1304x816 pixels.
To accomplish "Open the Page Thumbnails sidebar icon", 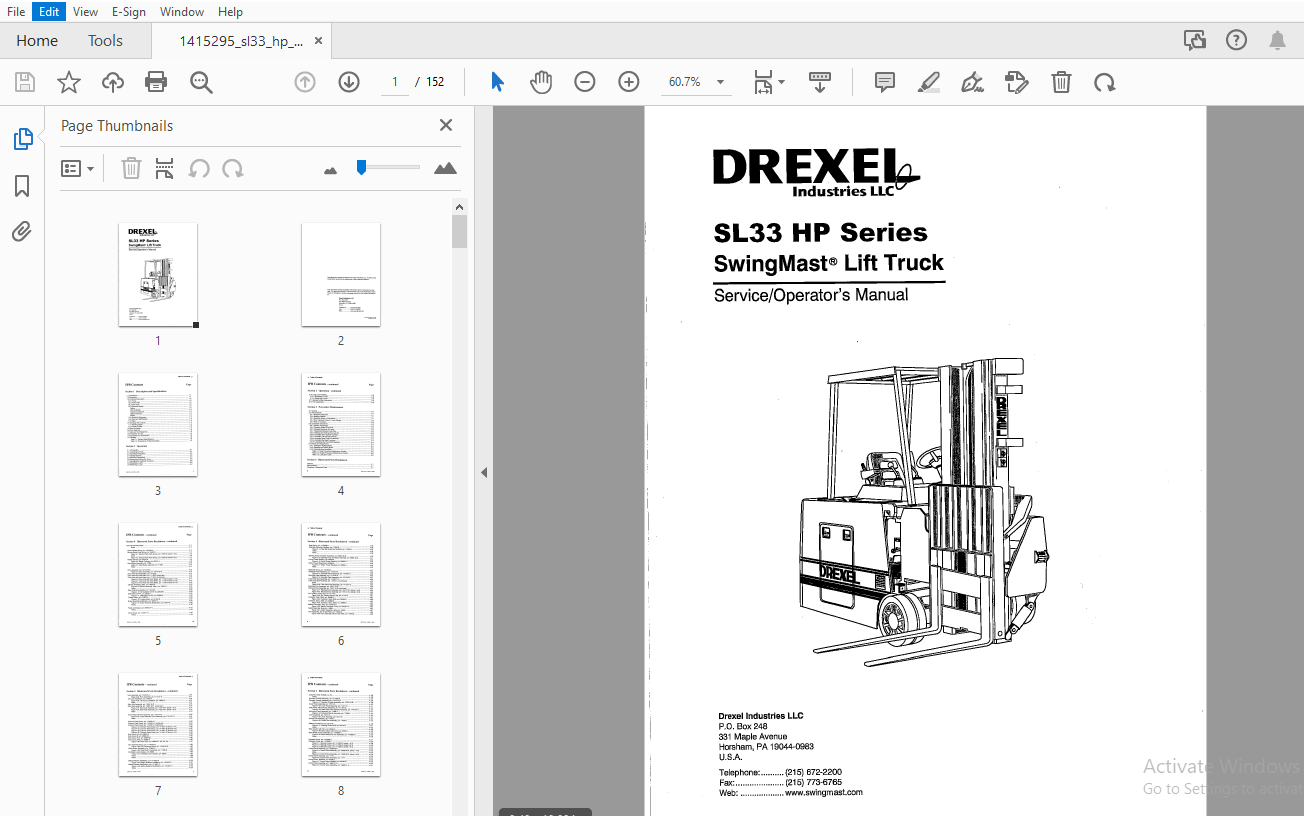I will [22, 140].
